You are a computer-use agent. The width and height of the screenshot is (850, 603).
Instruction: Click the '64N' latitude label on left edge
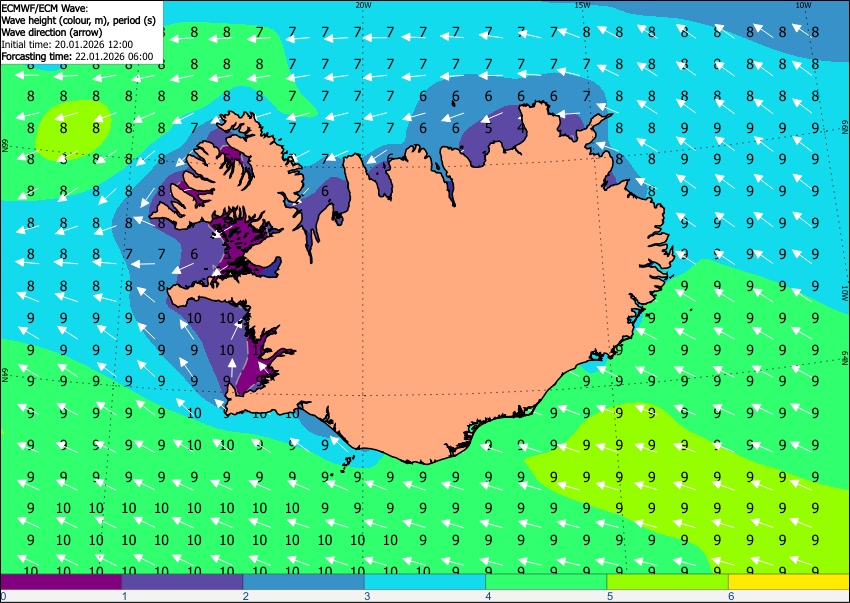(4, 375)
